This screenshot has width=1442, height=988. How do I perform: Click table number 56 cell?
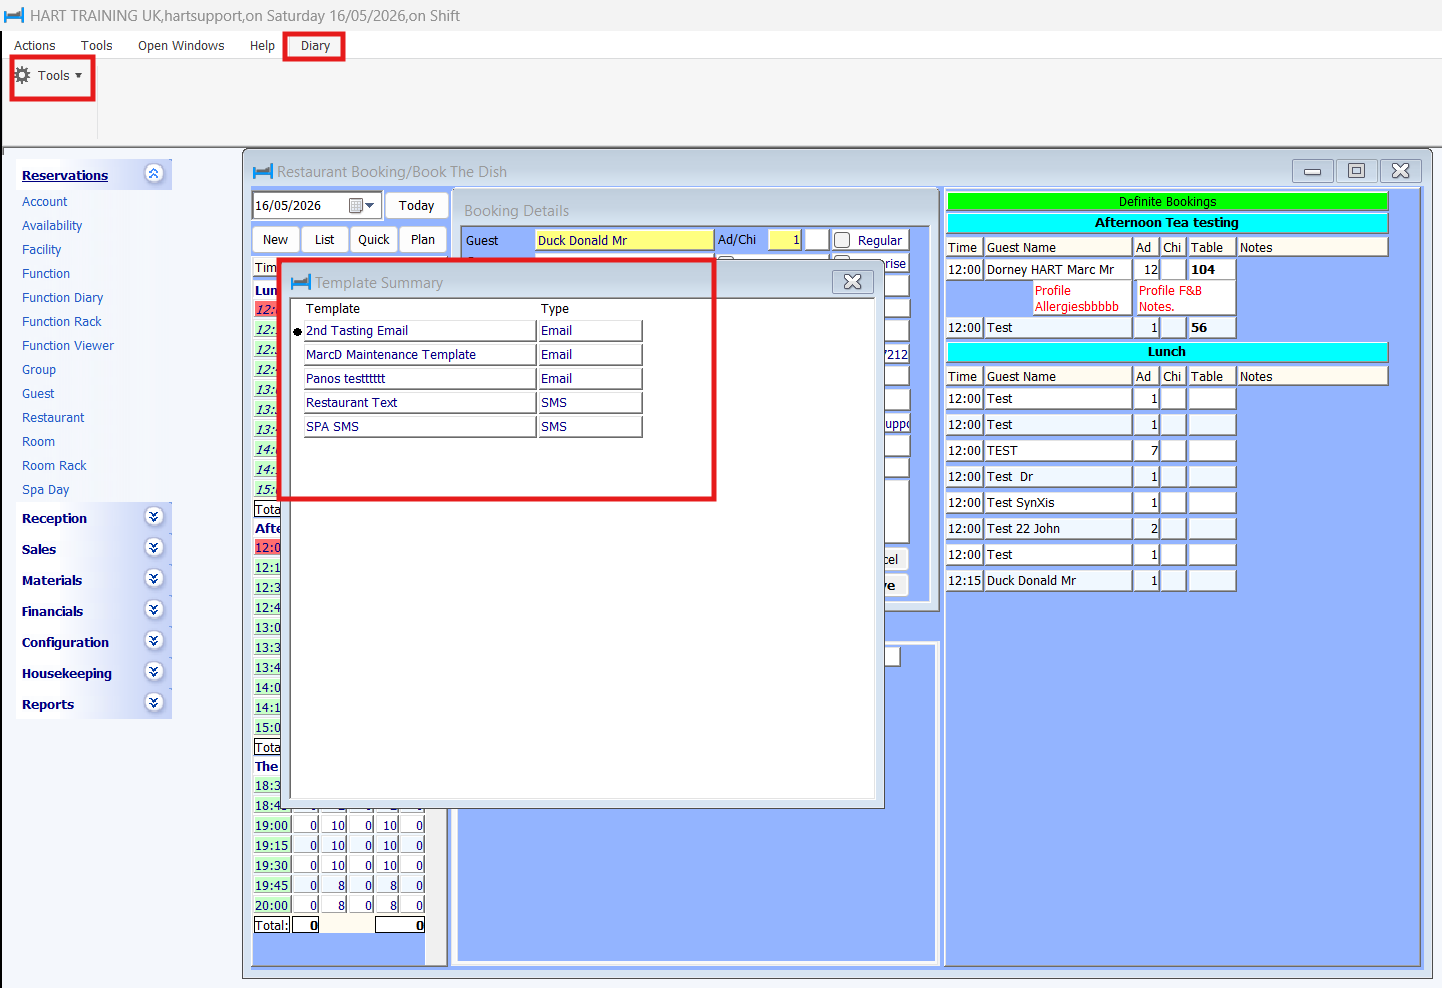[1212, 328]
